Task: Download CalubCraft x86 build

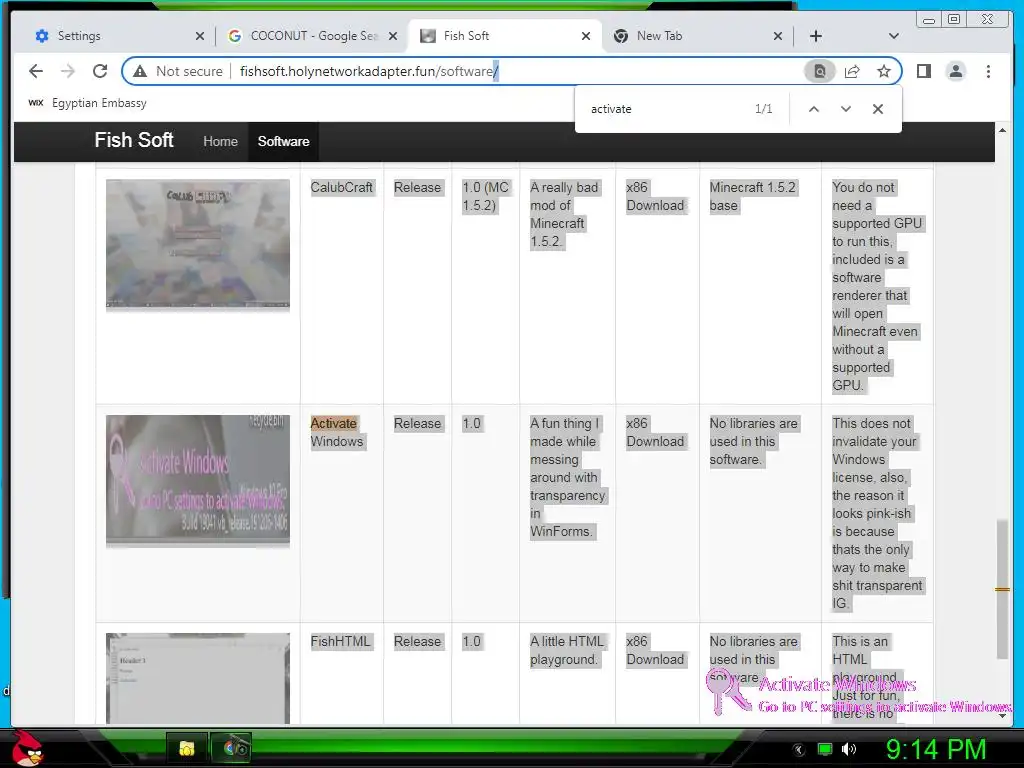Action: (655, 197)
